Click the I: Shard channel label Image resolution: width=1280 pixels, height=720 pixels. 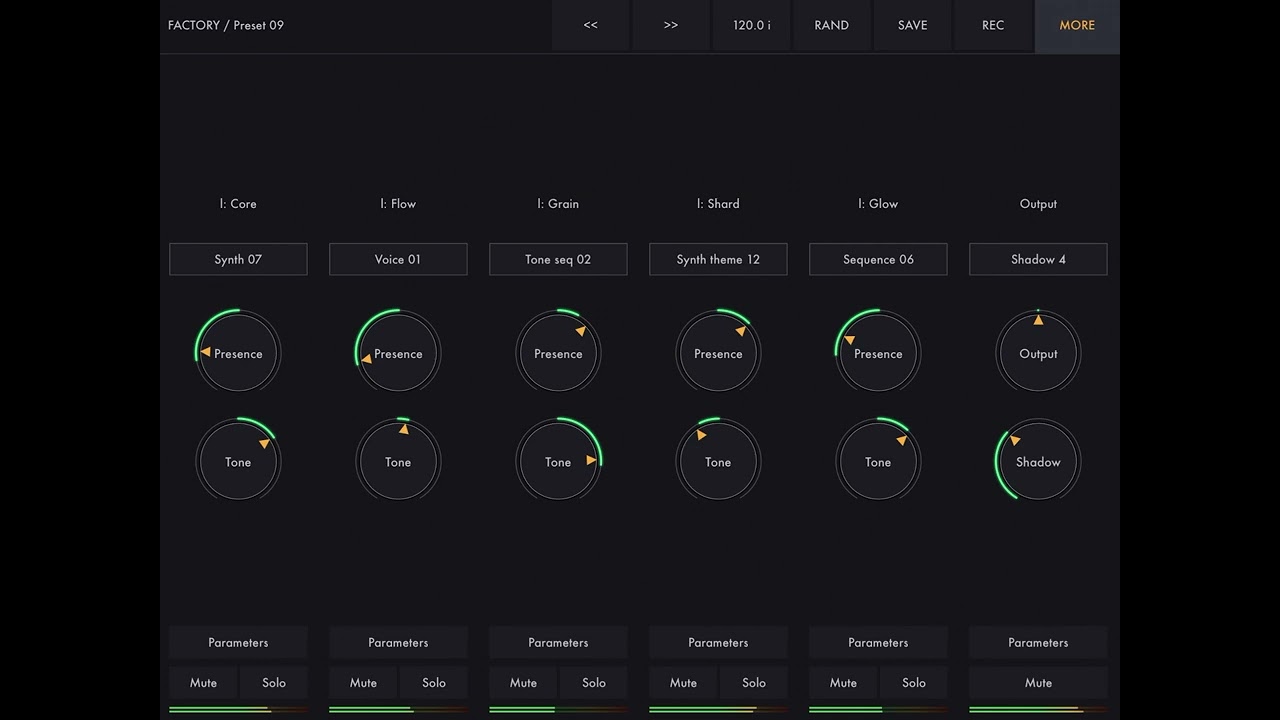tap(718, 204)
